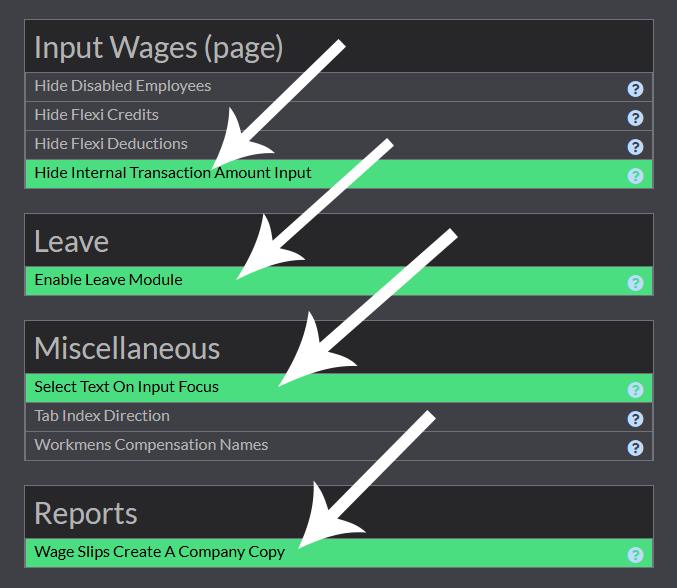Image resolution: width=677 pixels, height=588 pixels.
Task: Open Workmens Compensation Names setting
Action: pos(151,445)
